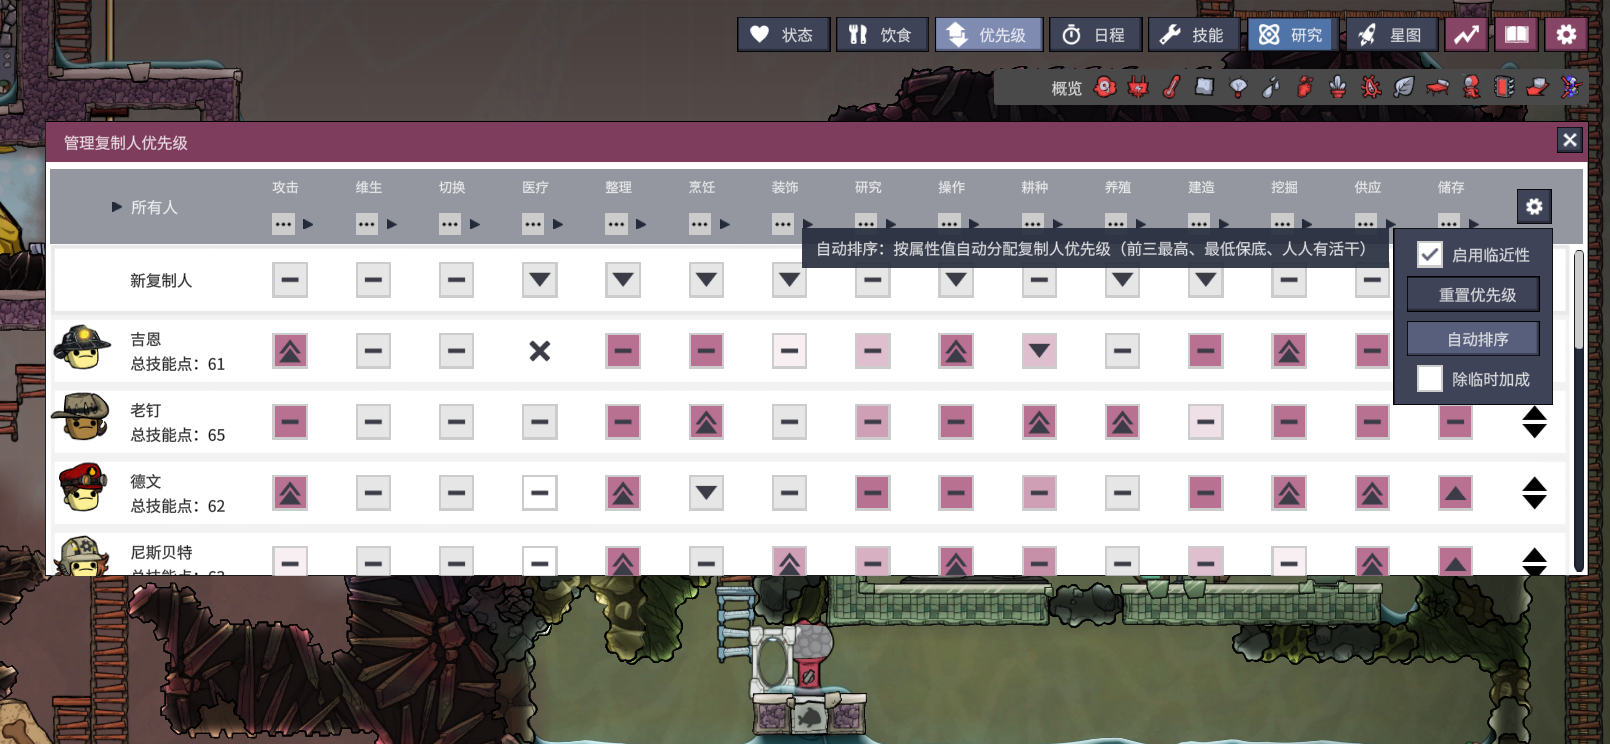Expand the 所有人 row arrow
Image resolution: width=1610 pixels, height=744 pixels.
[x=117, y=207]
